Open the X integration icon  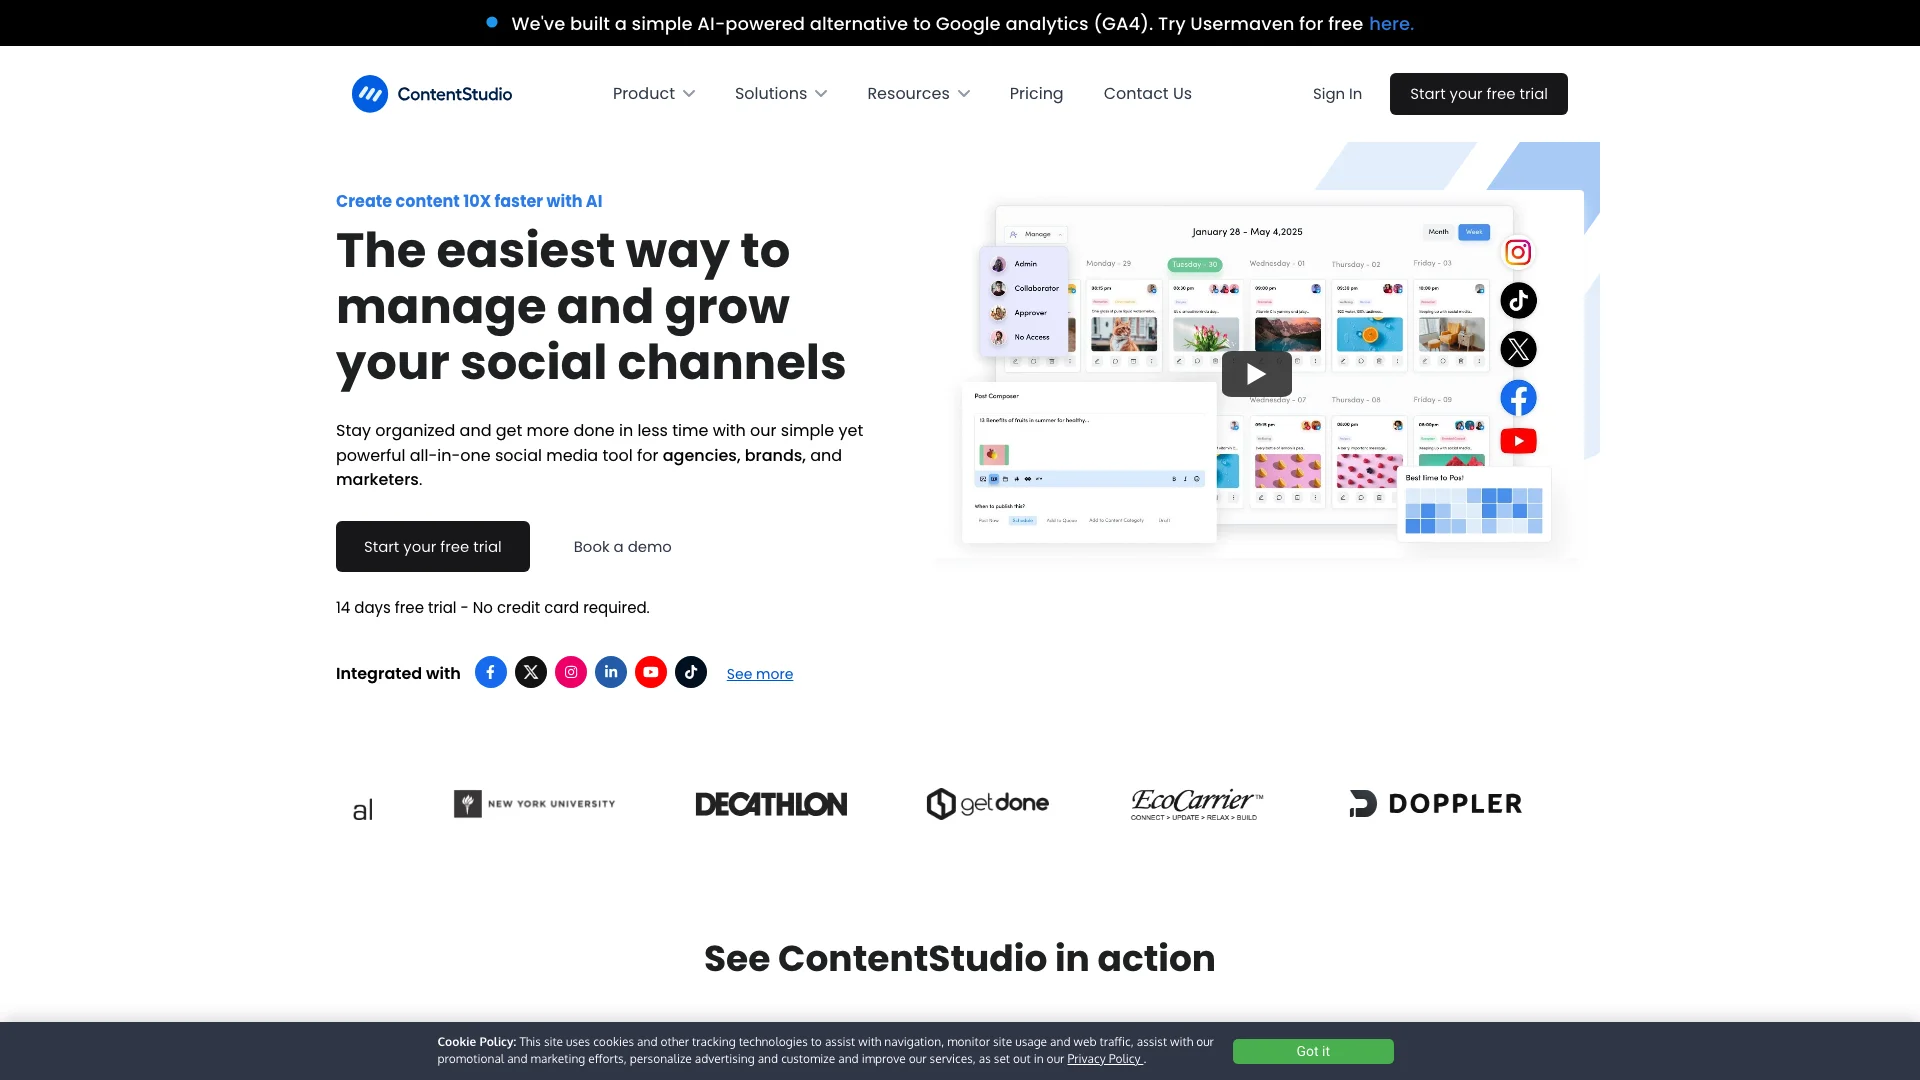[531, 672]
